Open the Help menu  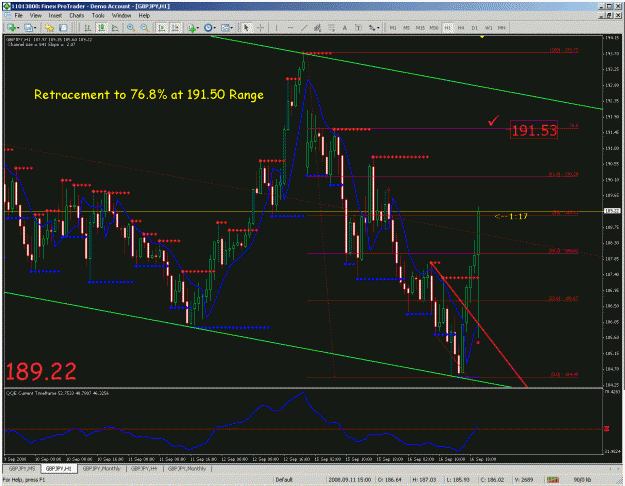pos(144,16)
